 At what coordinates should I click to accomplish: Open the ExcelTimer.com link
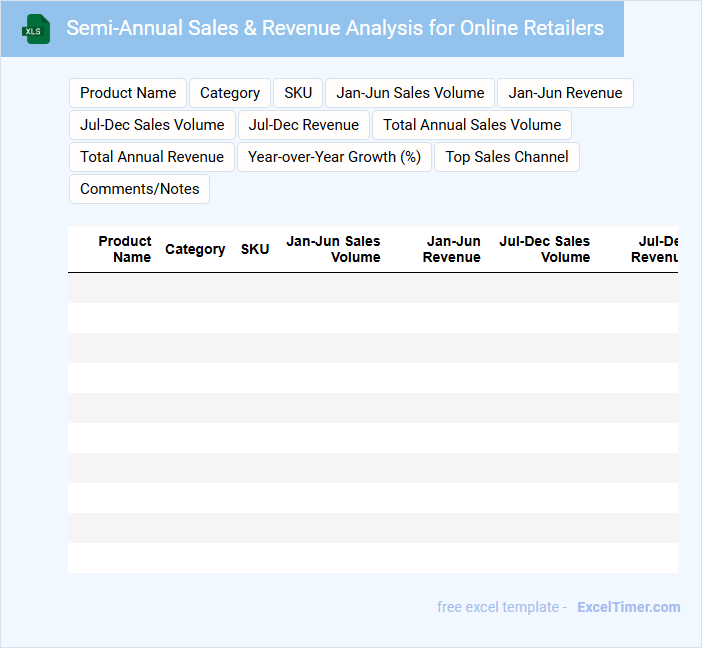pyautogui.click(x=628, y=607)
